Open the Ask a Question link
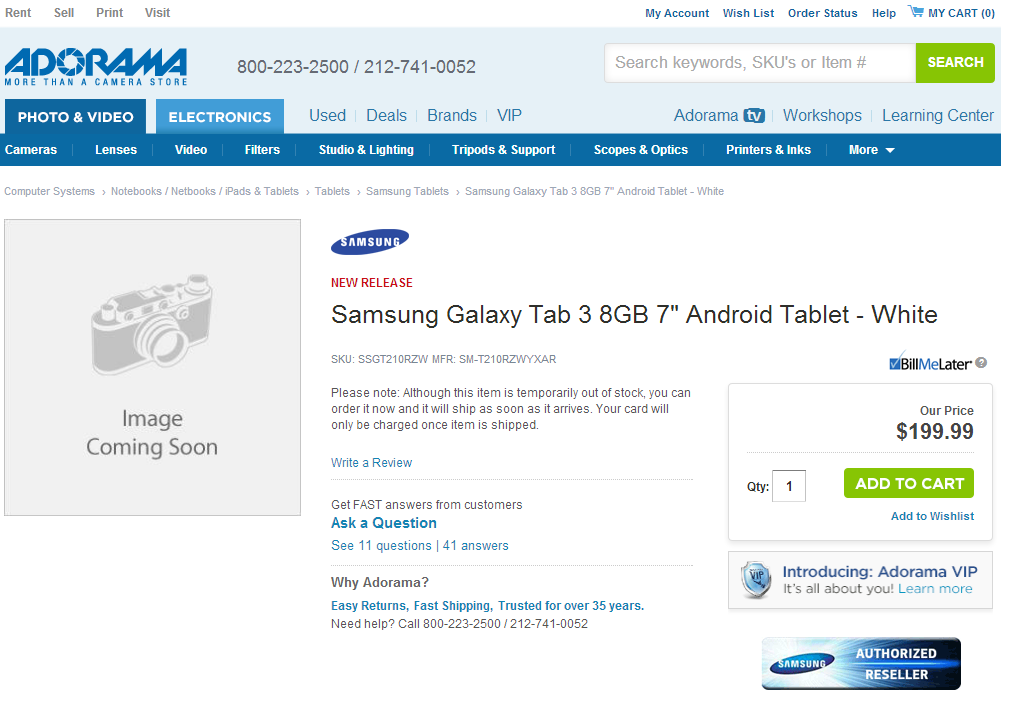1012x712 pixels. 384,523
